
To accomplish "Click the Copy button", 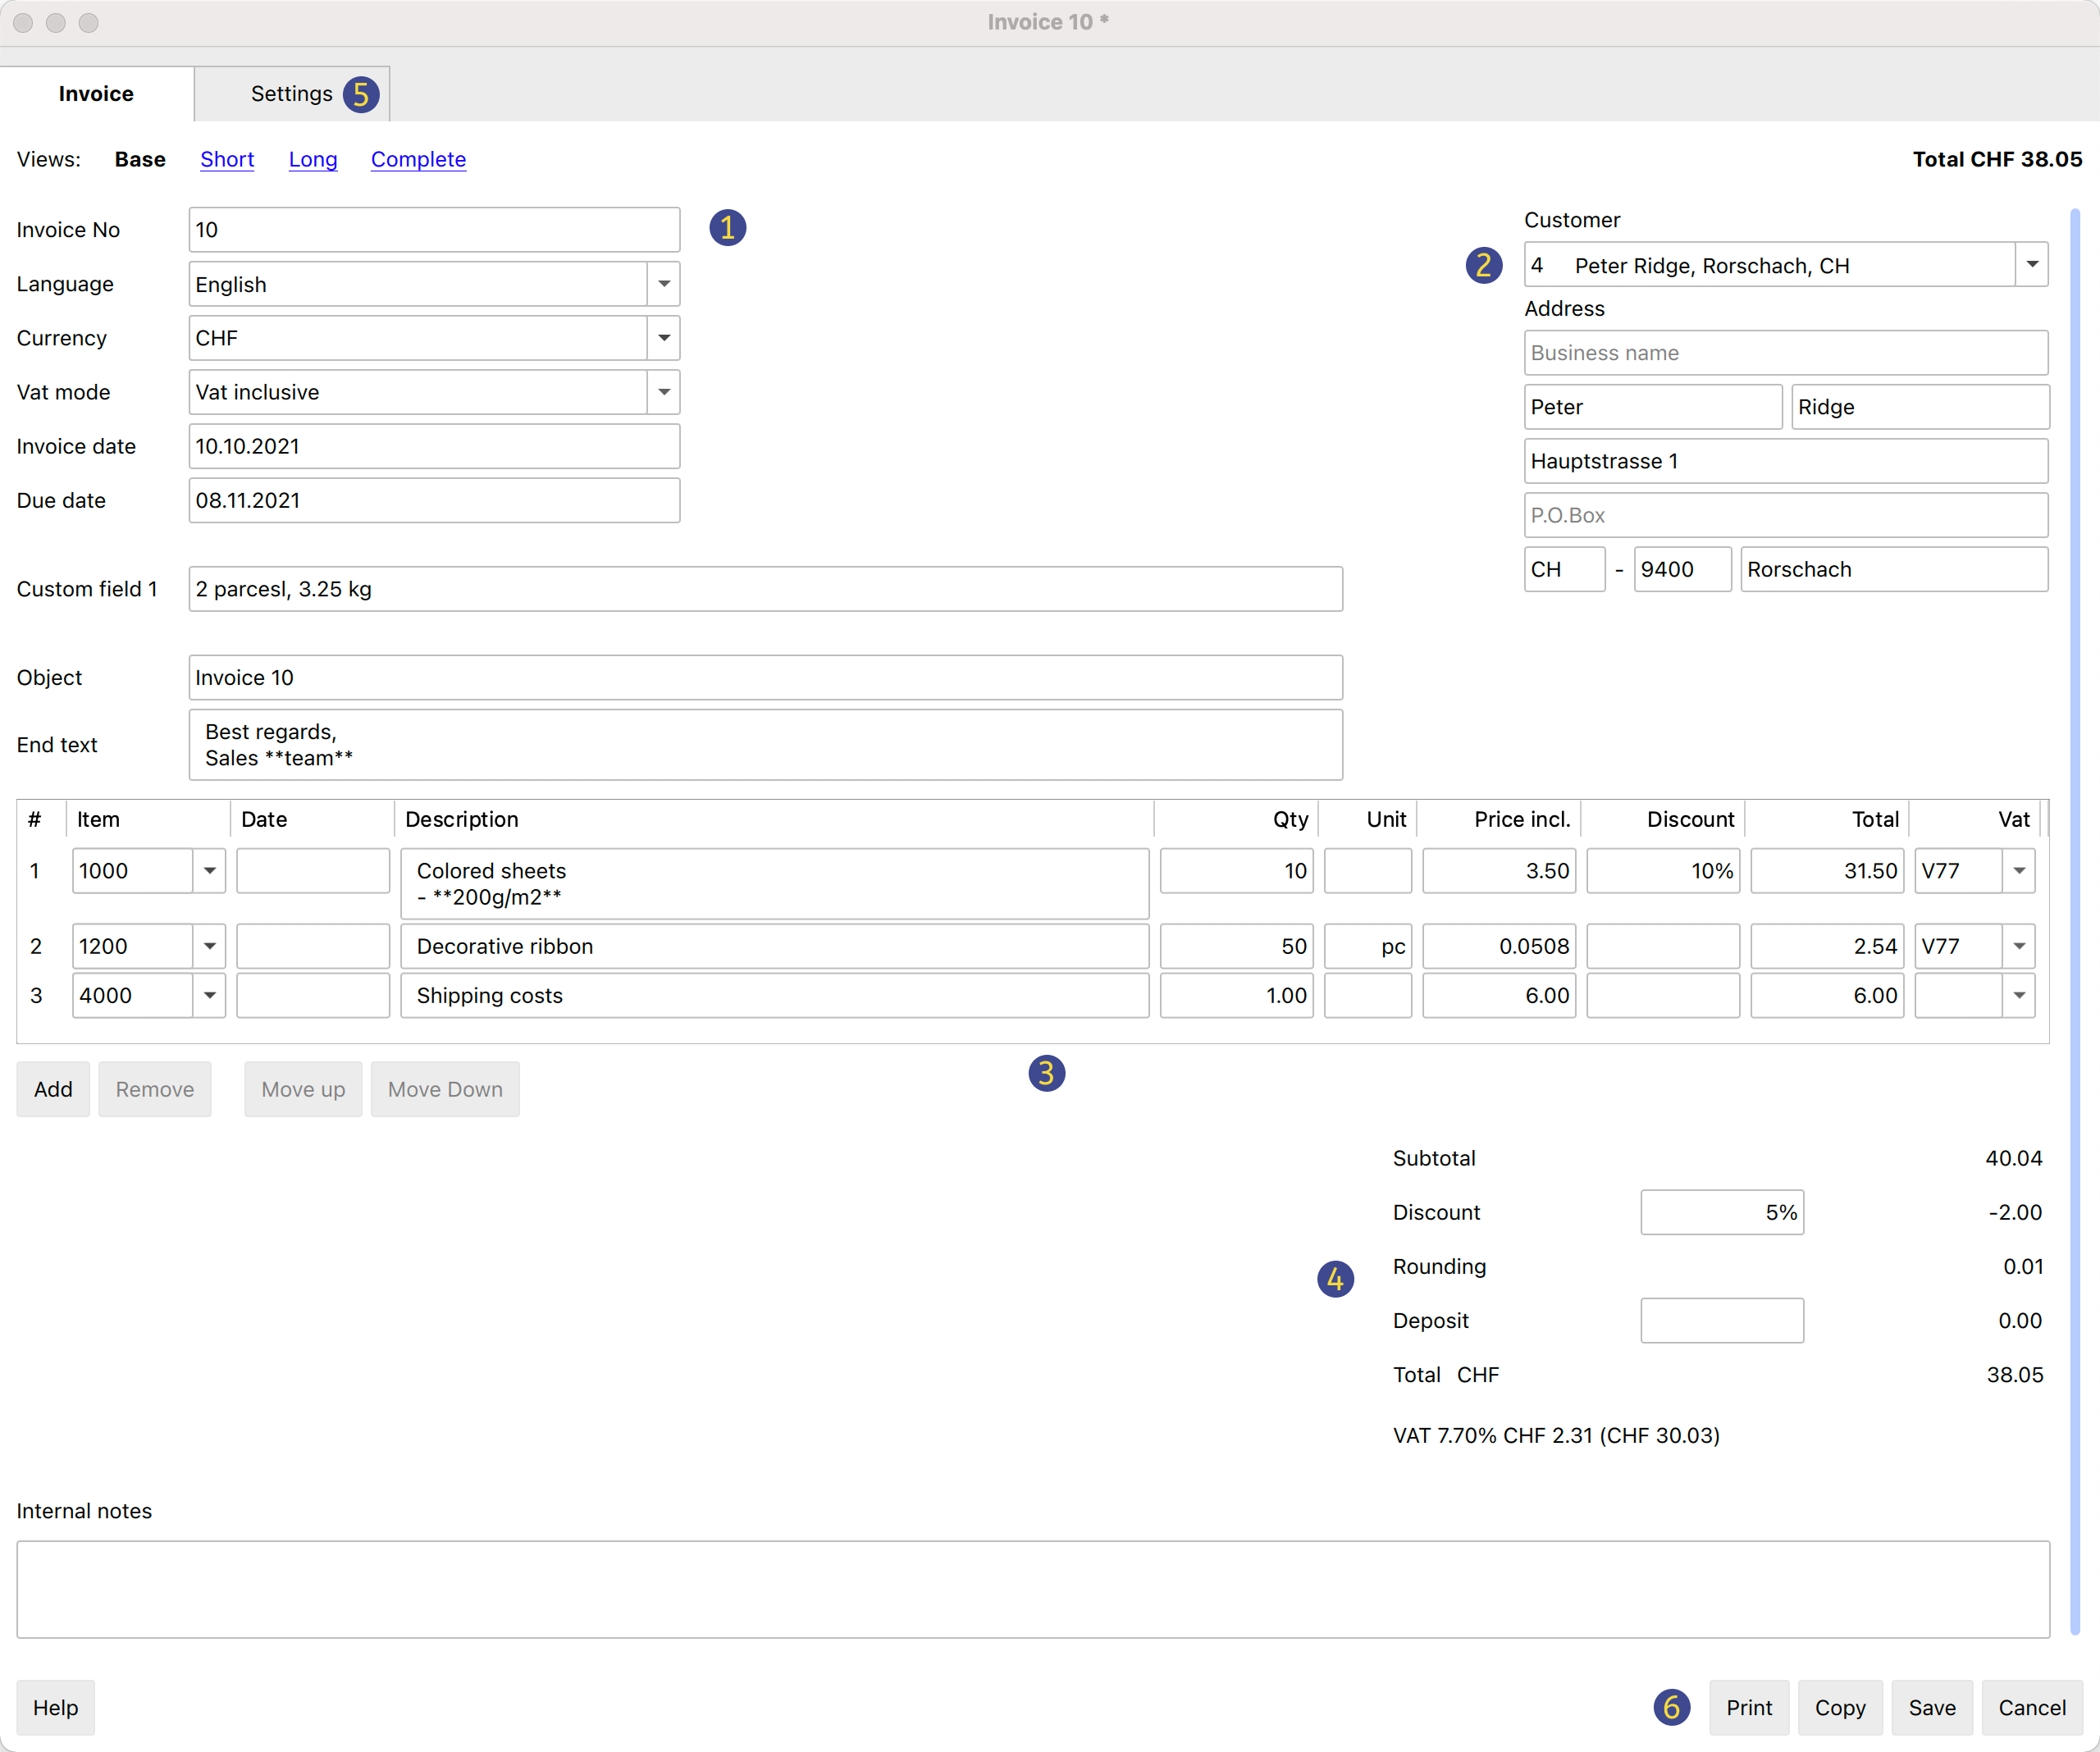I will point(1840,1708).
